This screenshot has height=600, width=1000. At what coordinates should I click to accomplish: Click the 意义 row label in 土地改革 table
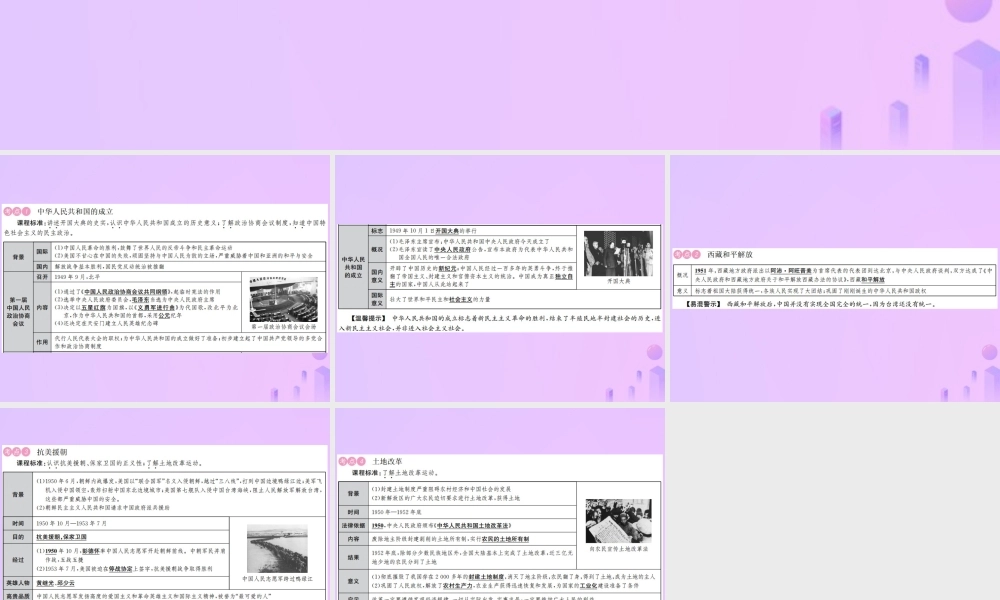click(353, 581)
